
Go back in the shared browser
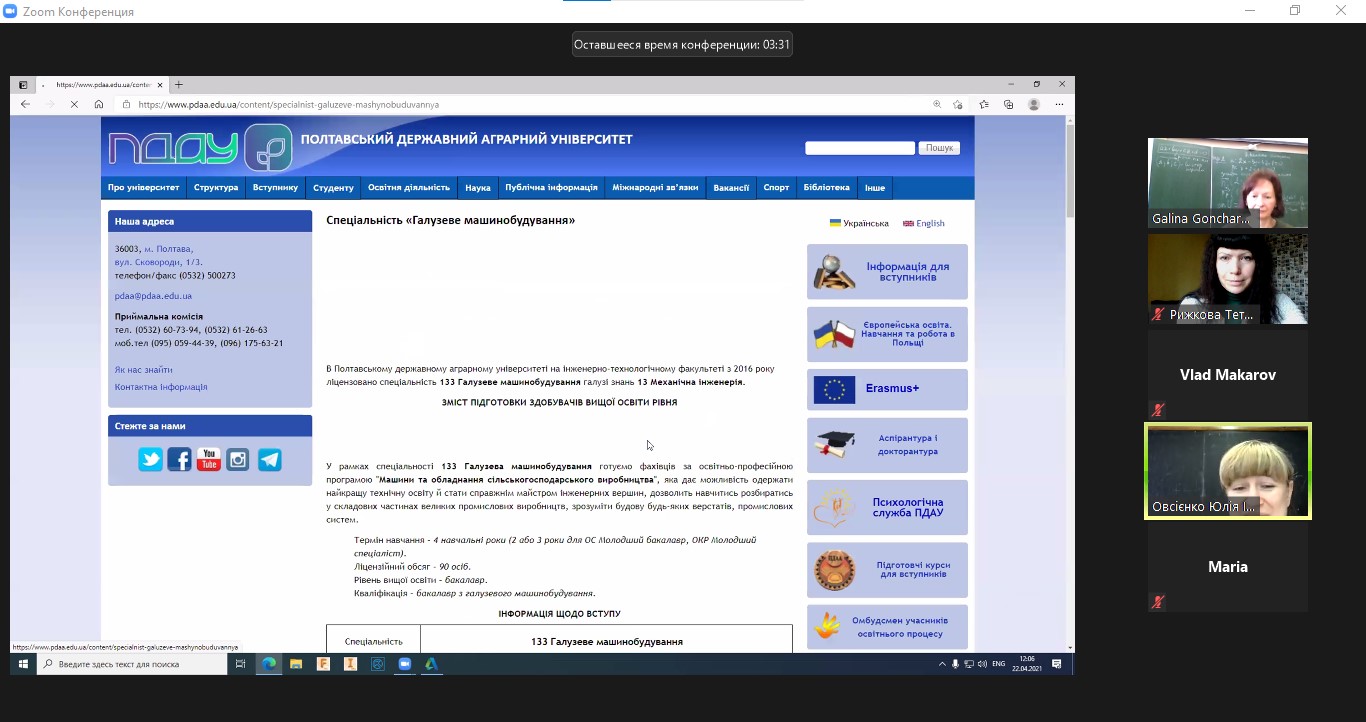click(x=25, y=104)
